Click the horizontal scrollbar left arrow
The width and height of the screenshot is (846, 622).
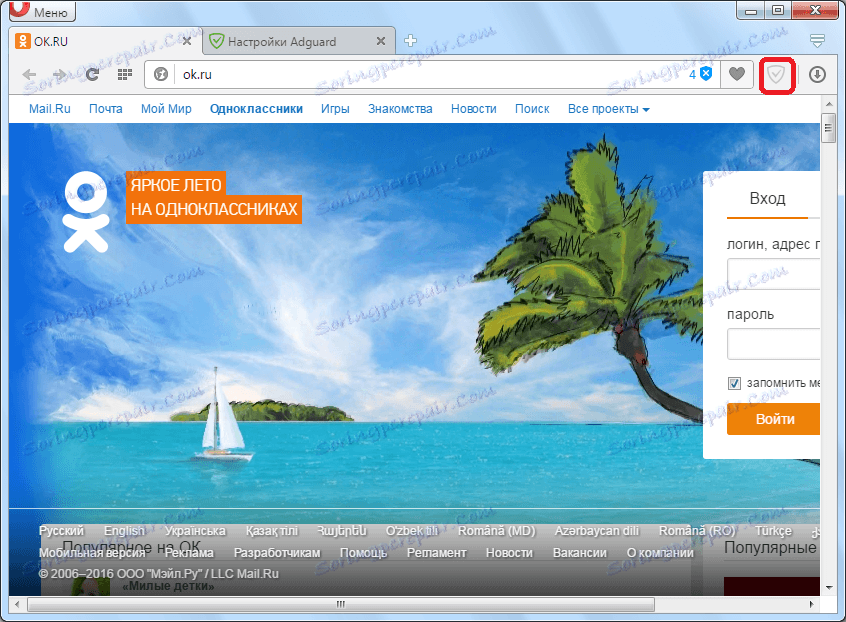pos(17,604)
